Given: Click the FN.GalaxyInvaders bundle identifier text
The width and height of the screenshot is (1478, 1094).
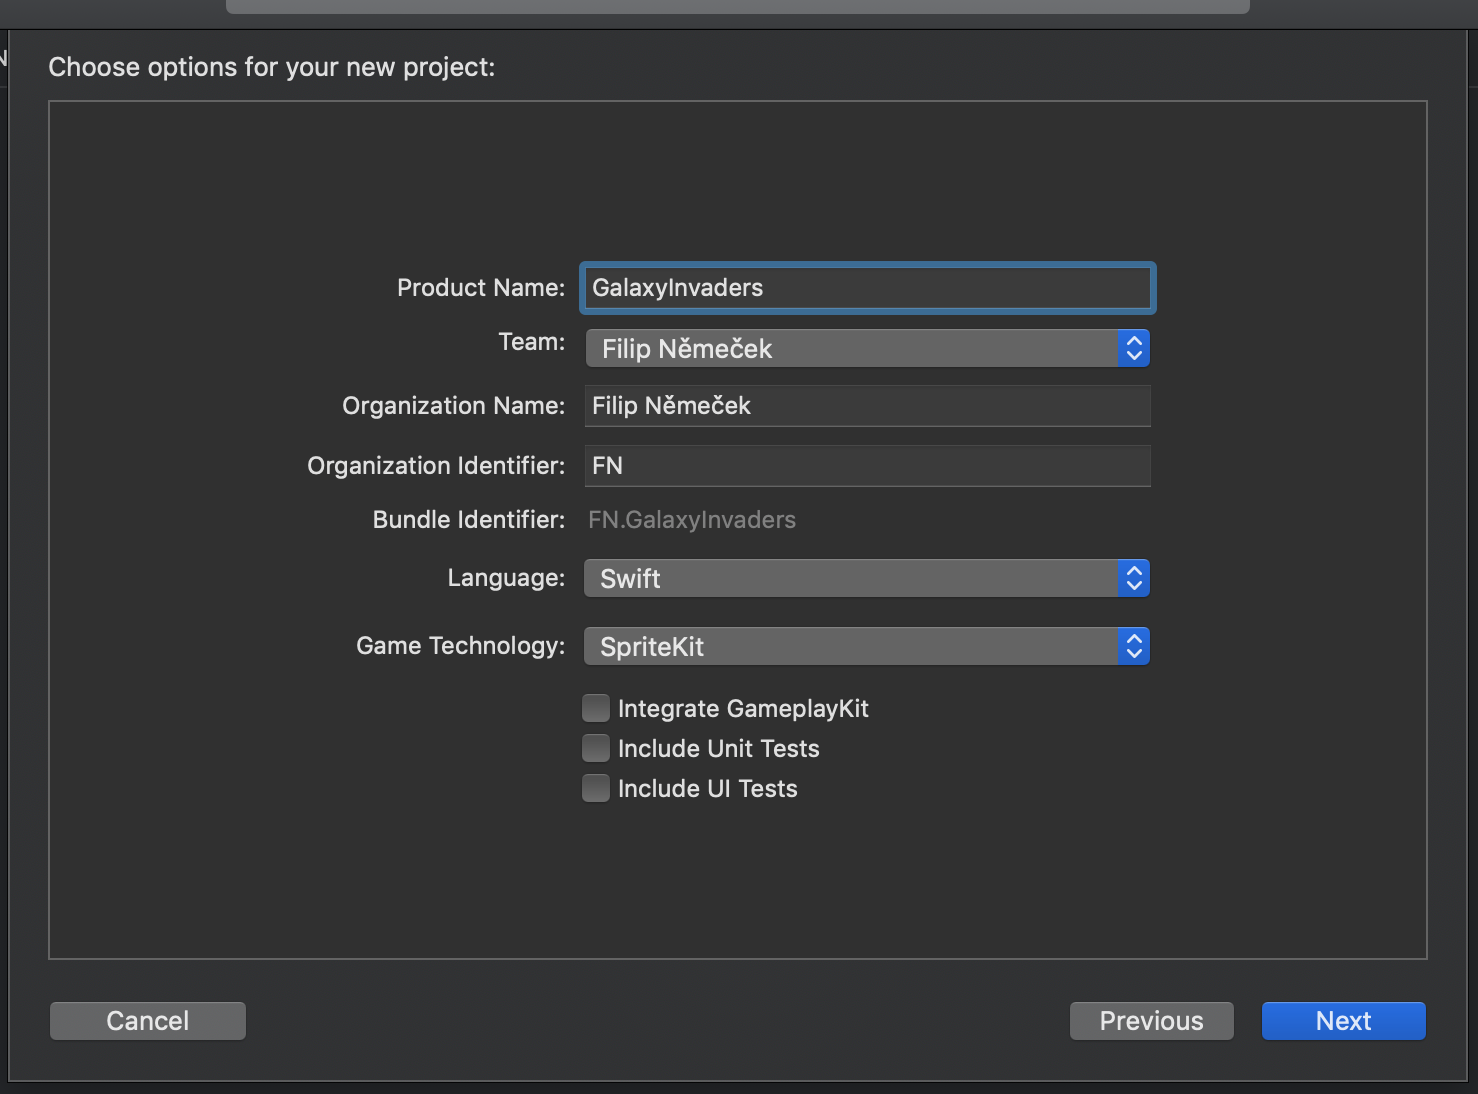Looking at the screenshot, I should (x=691, y=519).
